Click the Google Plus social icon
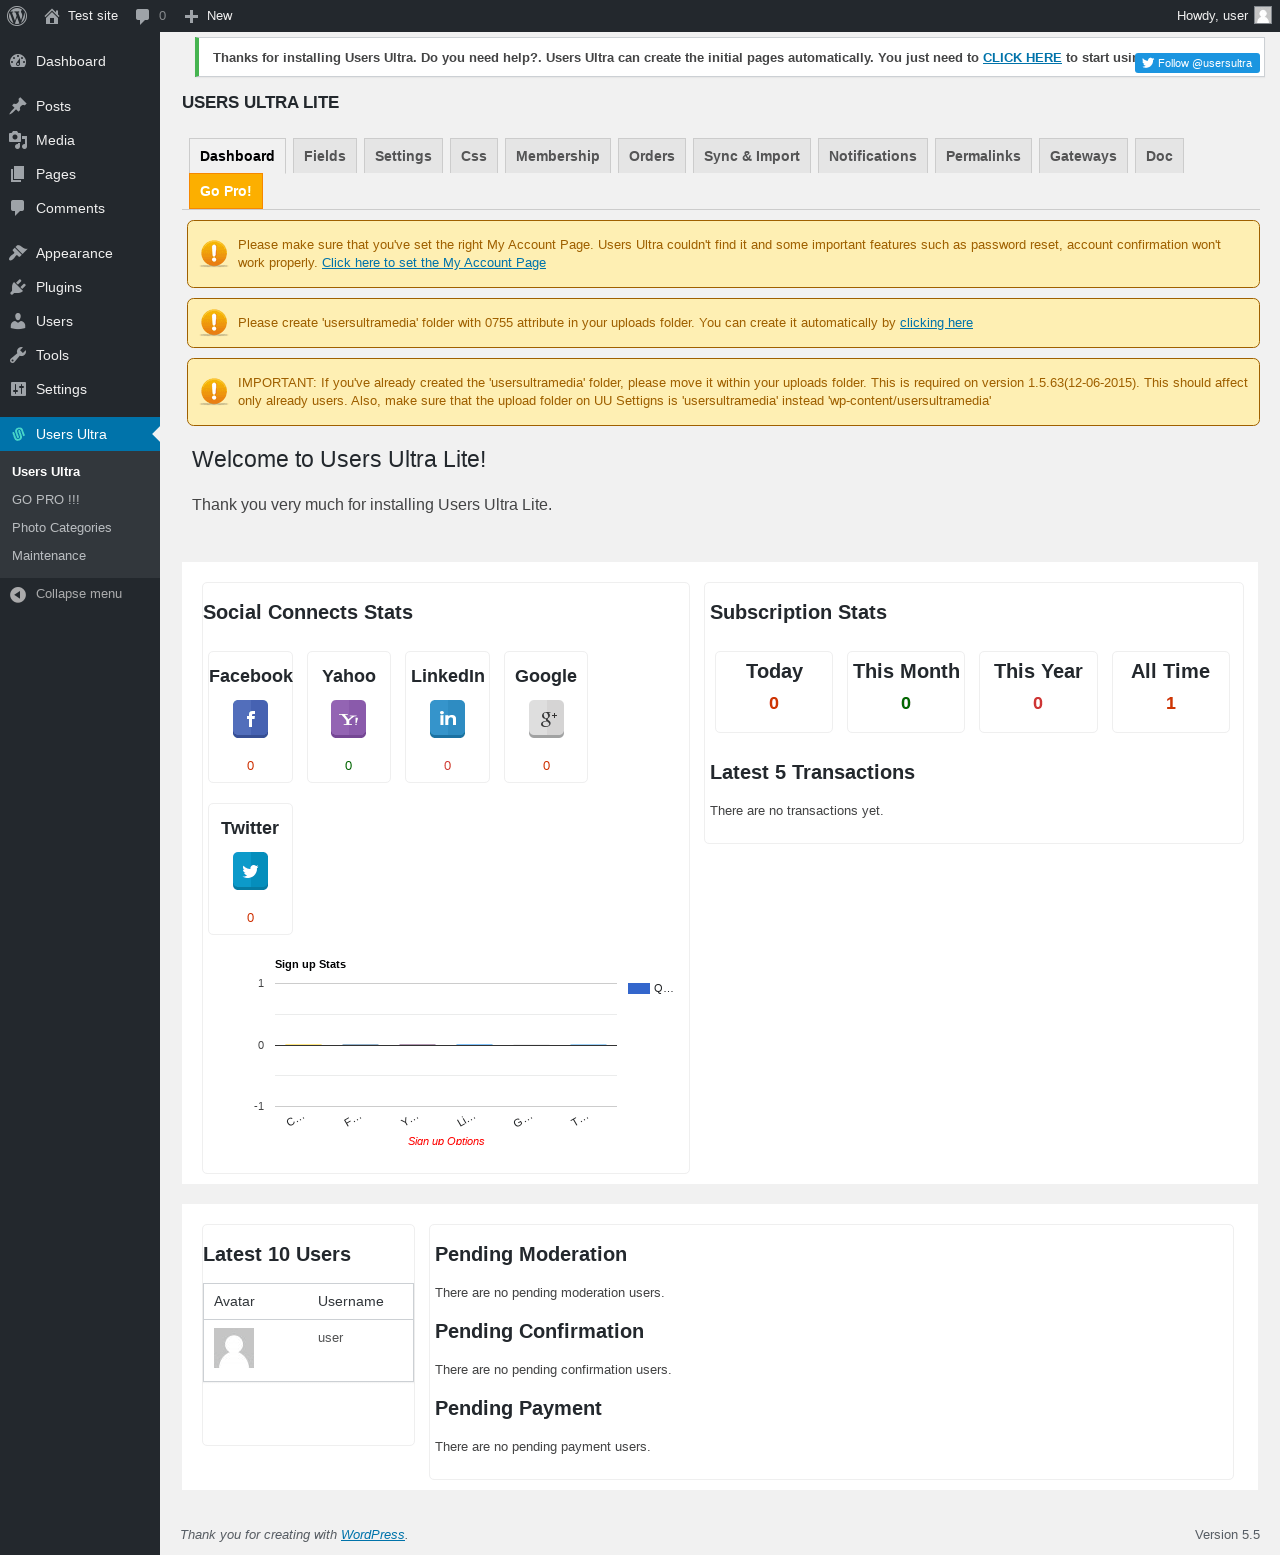This screenshot has width=1280, height=1555. (546, 719)
